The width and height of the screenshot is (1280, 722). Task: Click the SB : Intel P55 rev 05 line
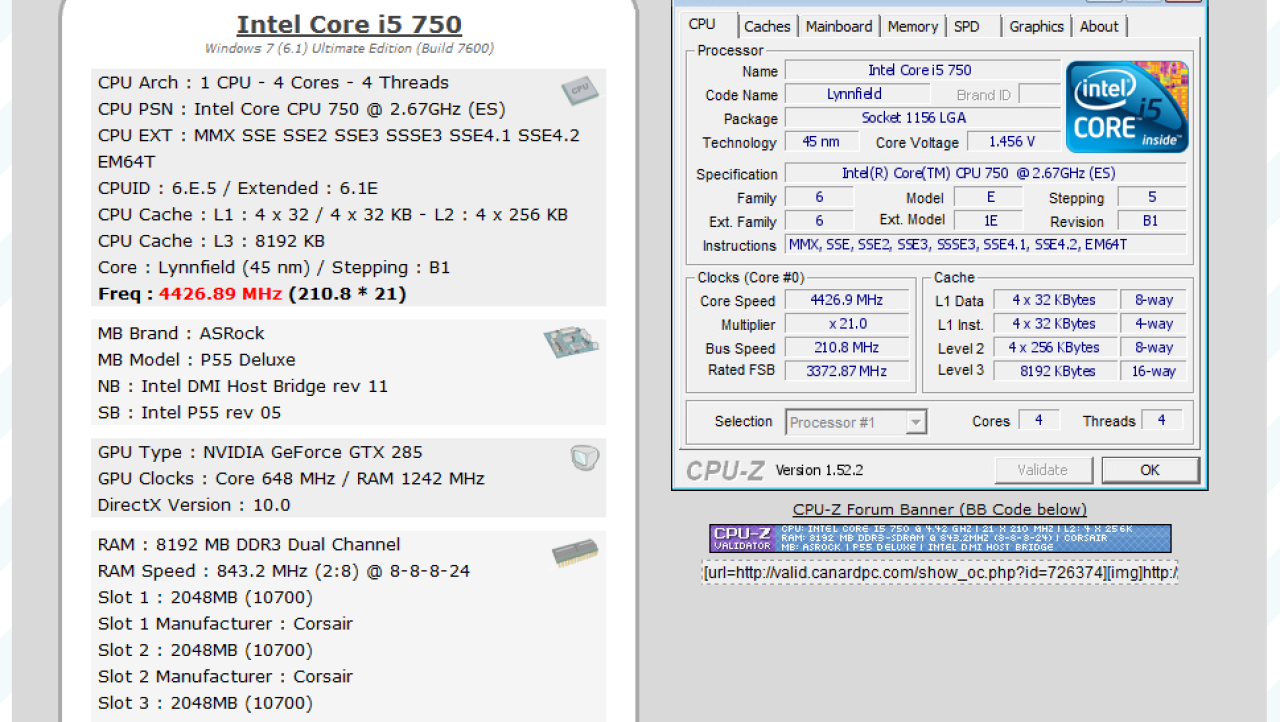pos(189,413)
